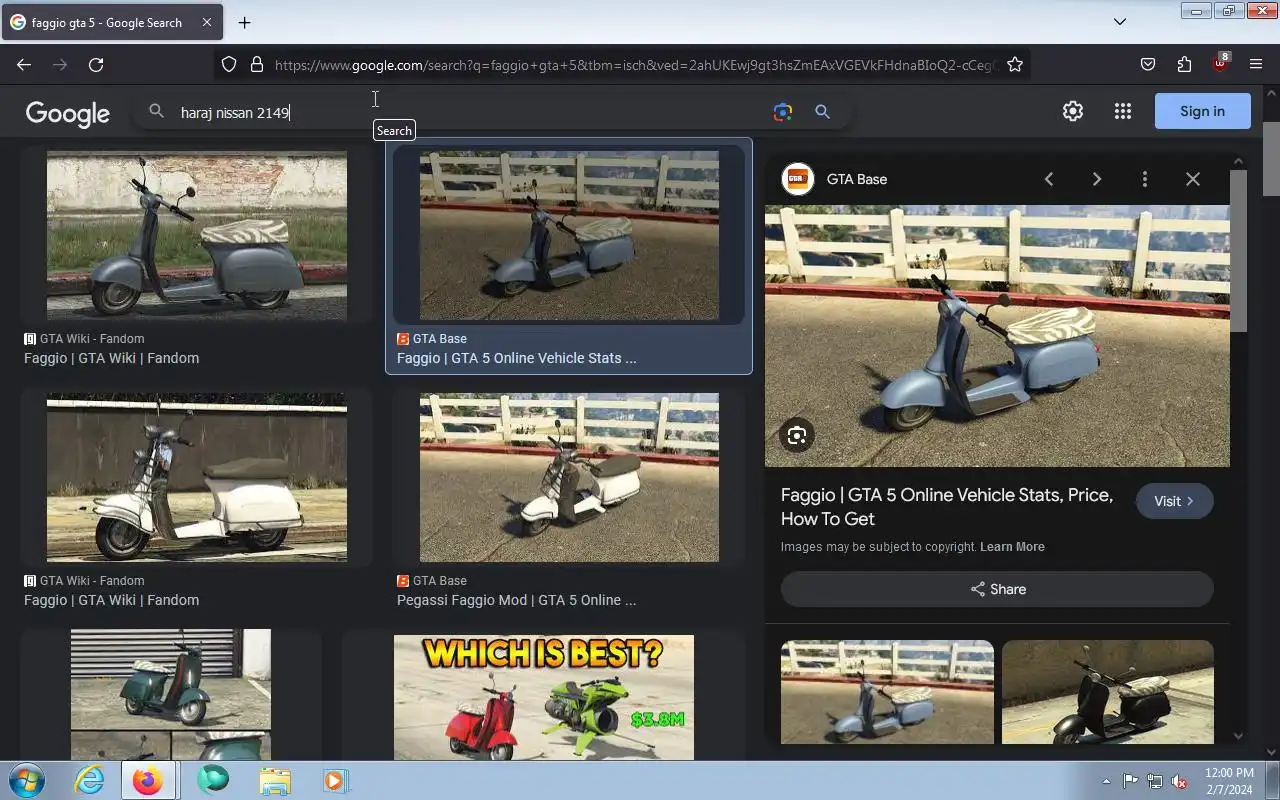The width and height of the screenshot is (1280, 800).
Task: Open the large Faggio preview image
Action: click(x=997, y=336)
